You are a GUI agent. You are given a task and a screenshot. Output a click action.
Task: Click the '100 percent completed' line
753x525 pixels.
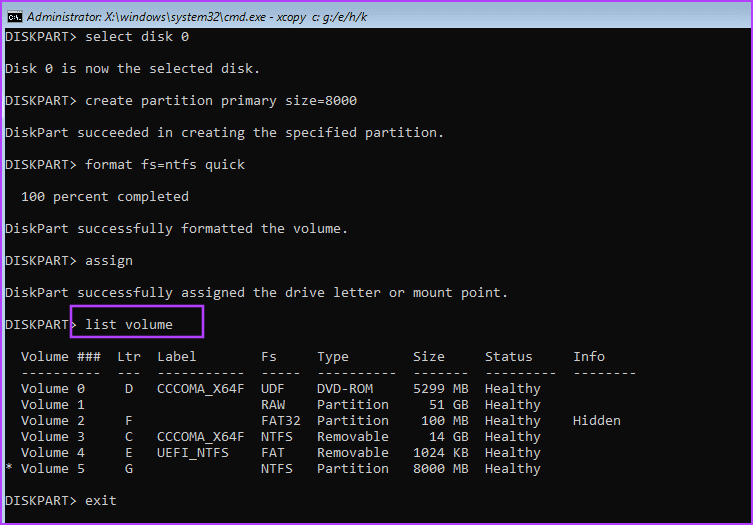pos(105,197)
